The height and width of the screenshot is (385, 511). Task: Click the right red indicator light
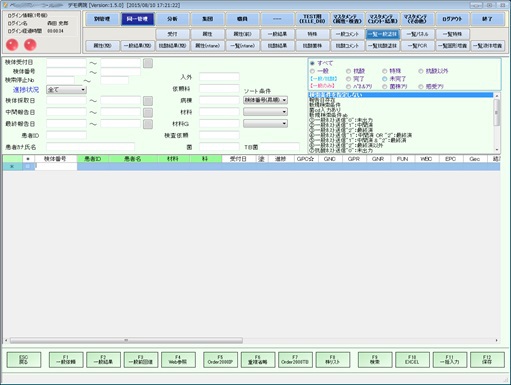coord(30,45)
